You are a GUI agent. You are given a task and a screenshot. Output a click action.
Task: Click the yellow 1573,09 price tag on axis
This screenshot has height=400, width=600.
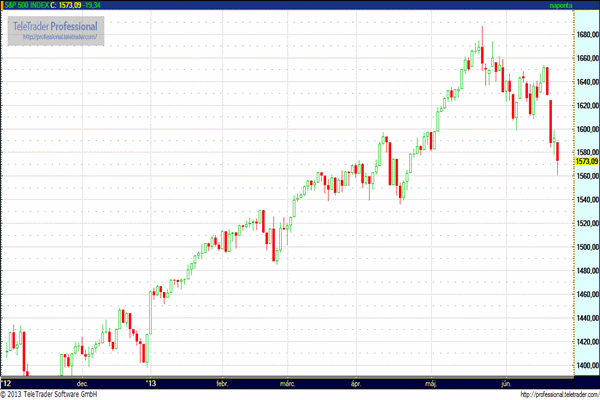click(x=586, y=161)
